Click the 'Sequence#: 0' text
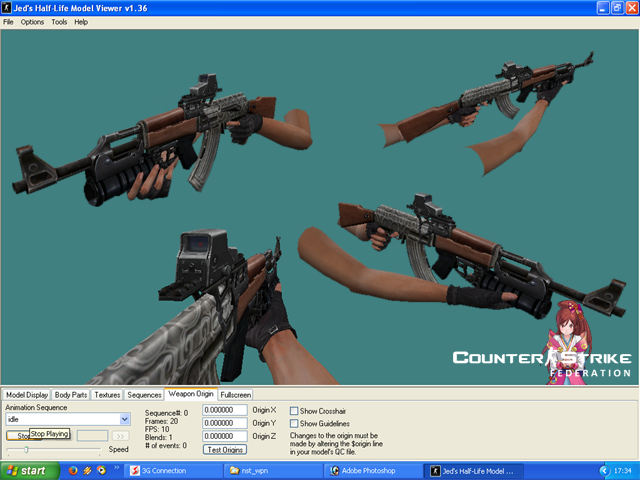Image resolution: width=640 pixels, height=480 pixels. [x=166, y=413]
